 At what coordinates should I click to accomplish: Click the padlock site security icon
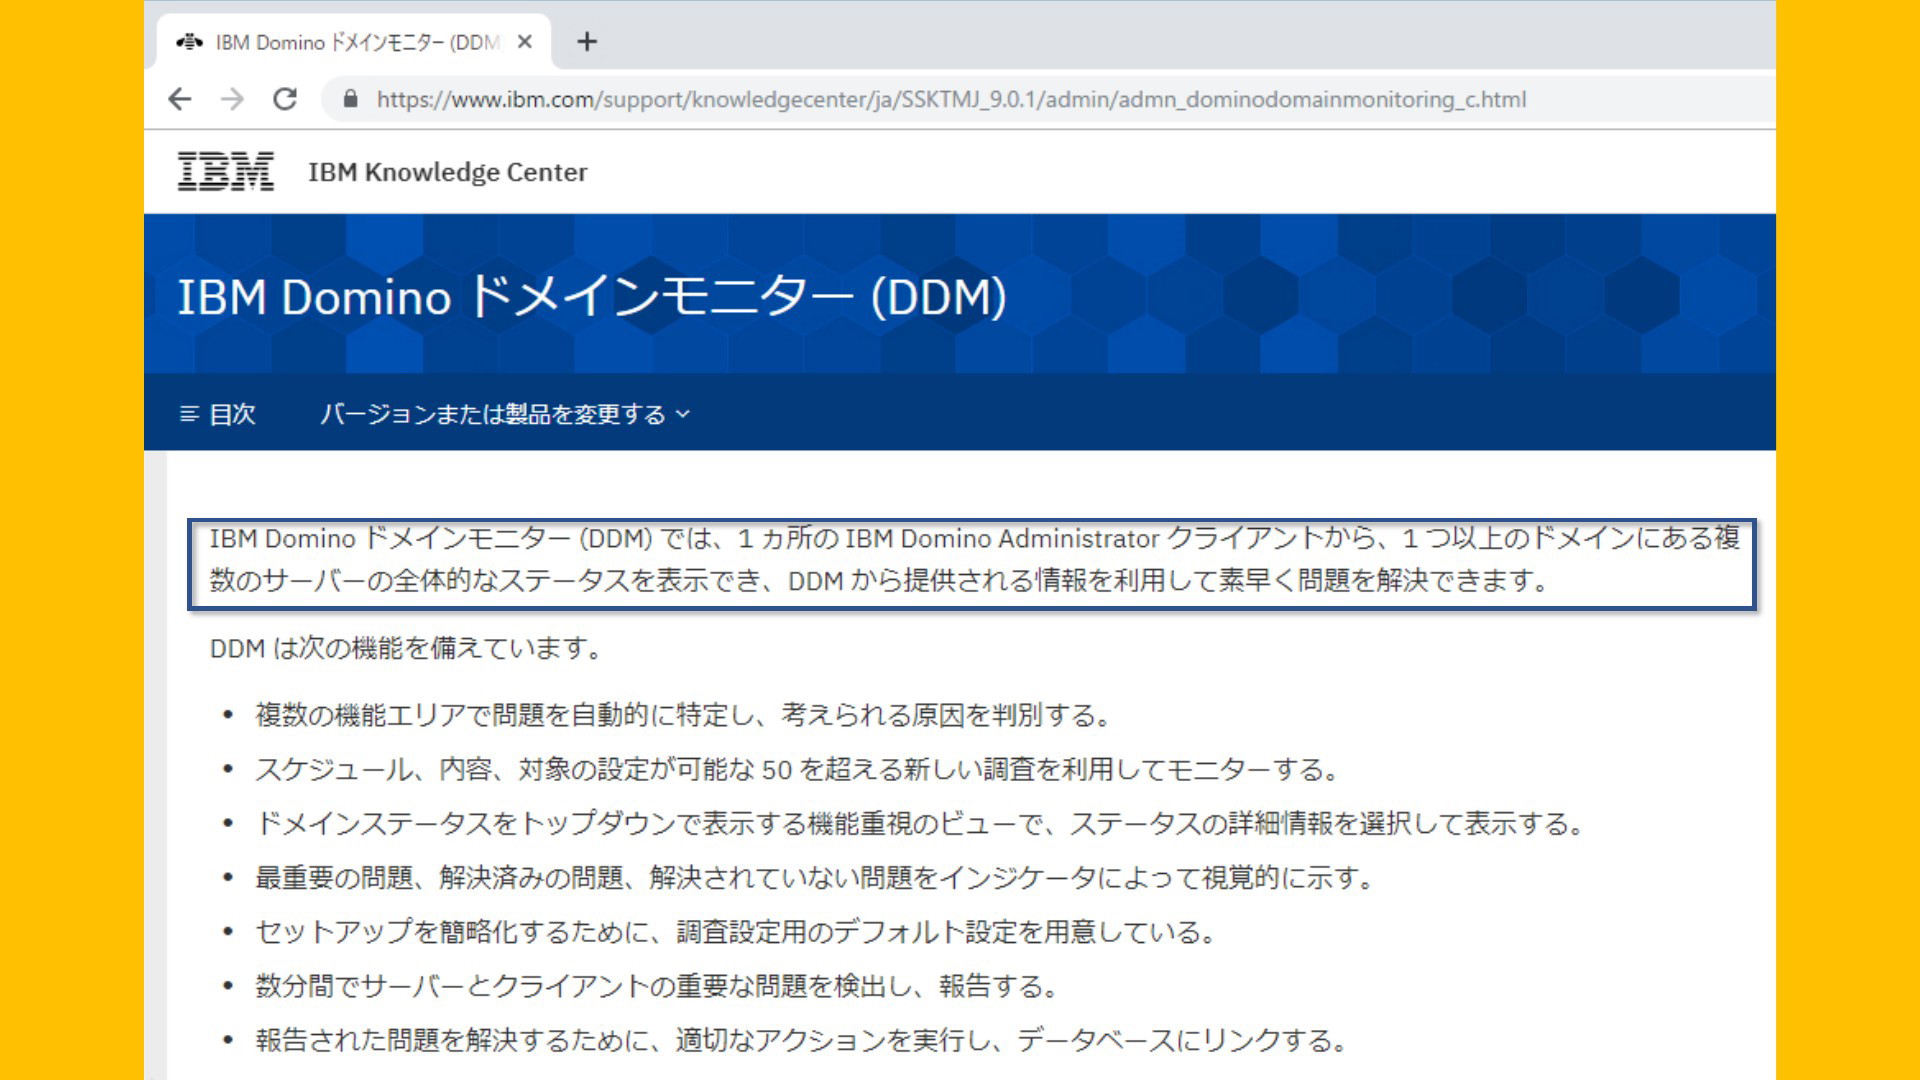(350, 99)
